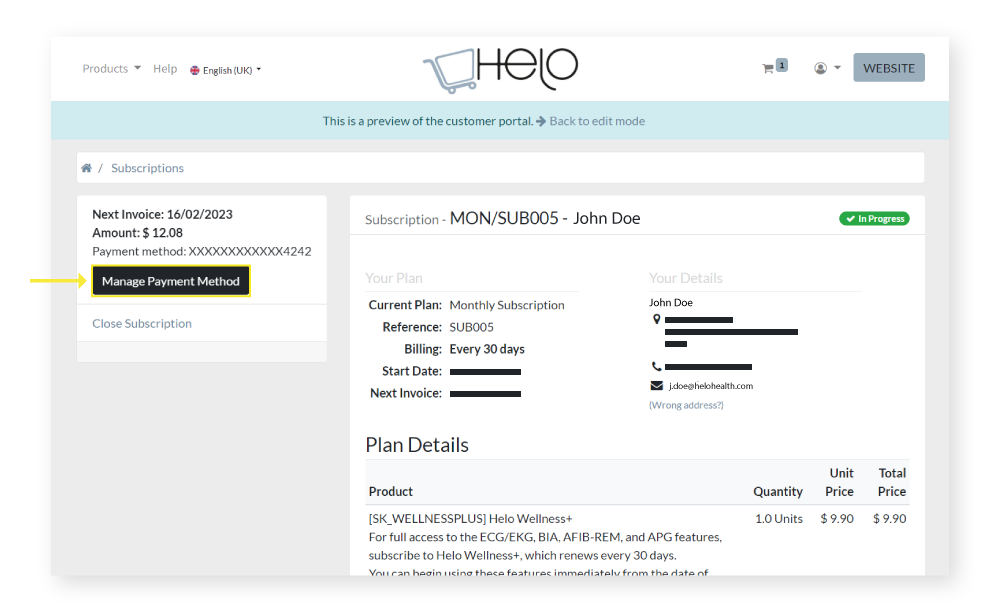This screenshot has width=1000, height=612.
Task: Open the user account menu
Action: click(826, 69)
